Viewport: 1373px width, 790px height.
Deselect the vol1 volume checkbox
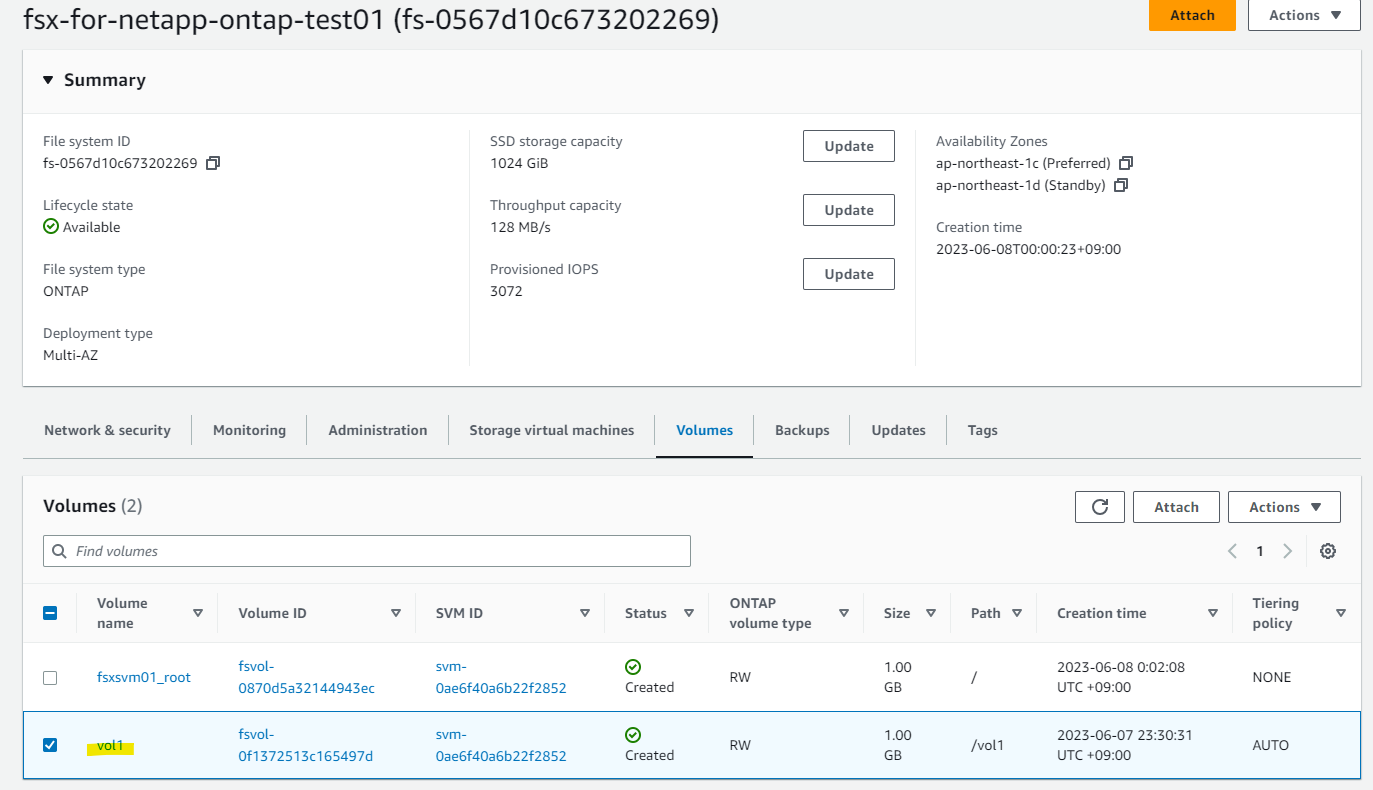click(x=50, y=745)
